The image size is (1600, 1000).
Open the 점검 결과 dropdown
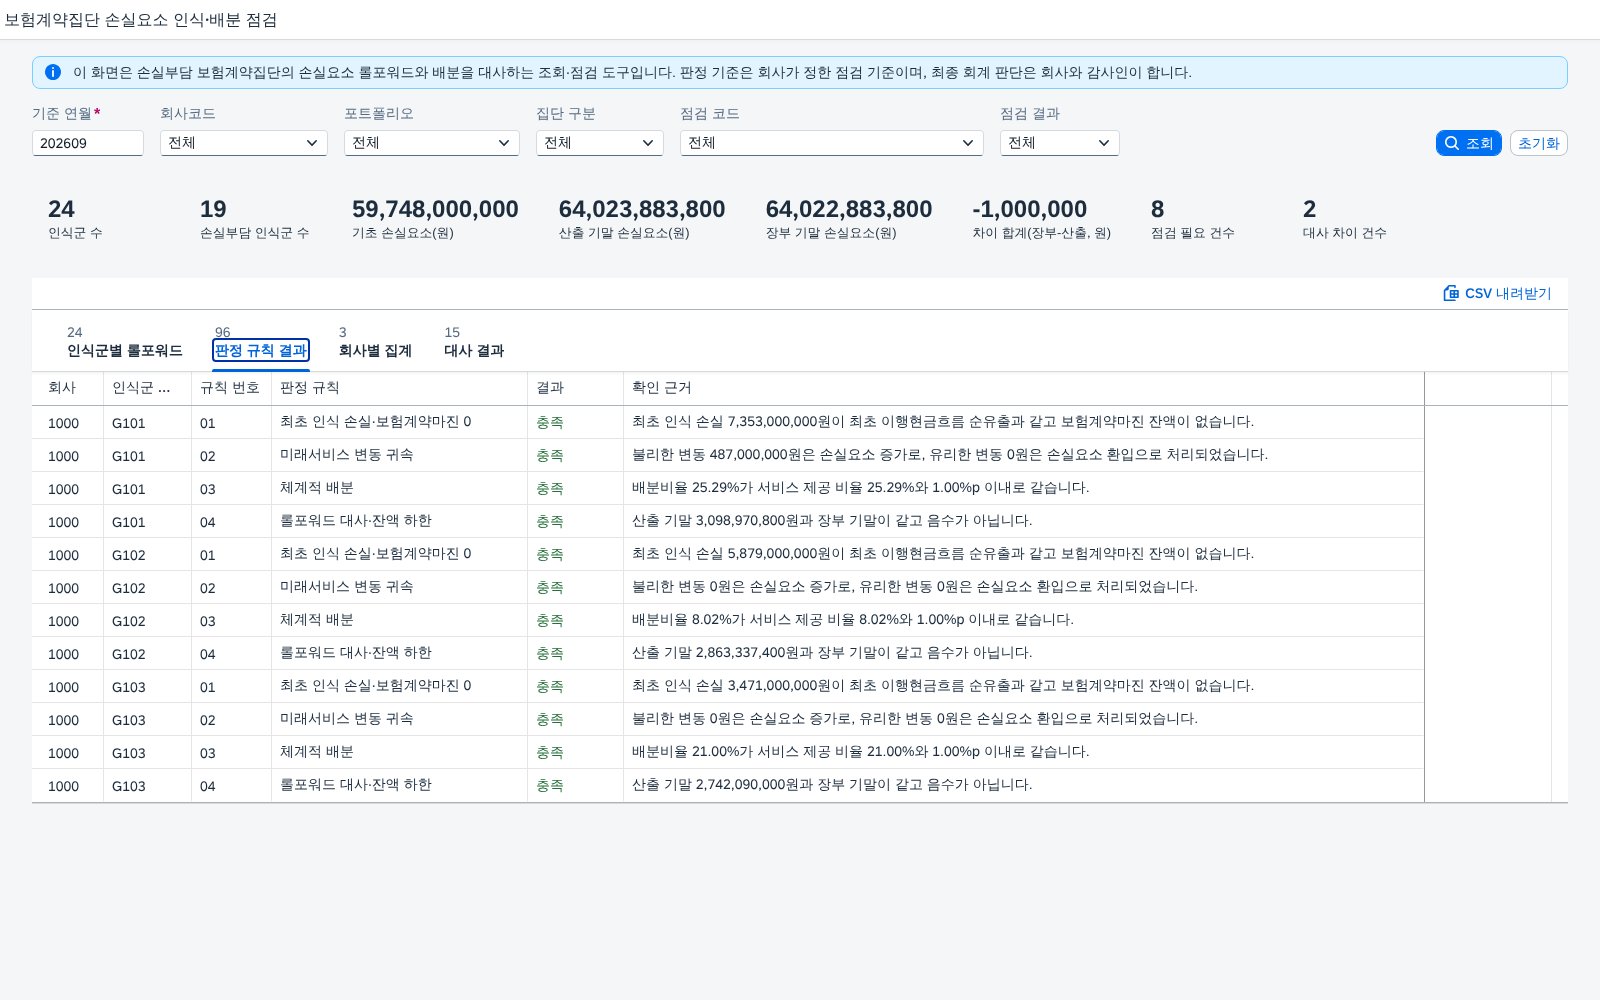pos(1060,143)
